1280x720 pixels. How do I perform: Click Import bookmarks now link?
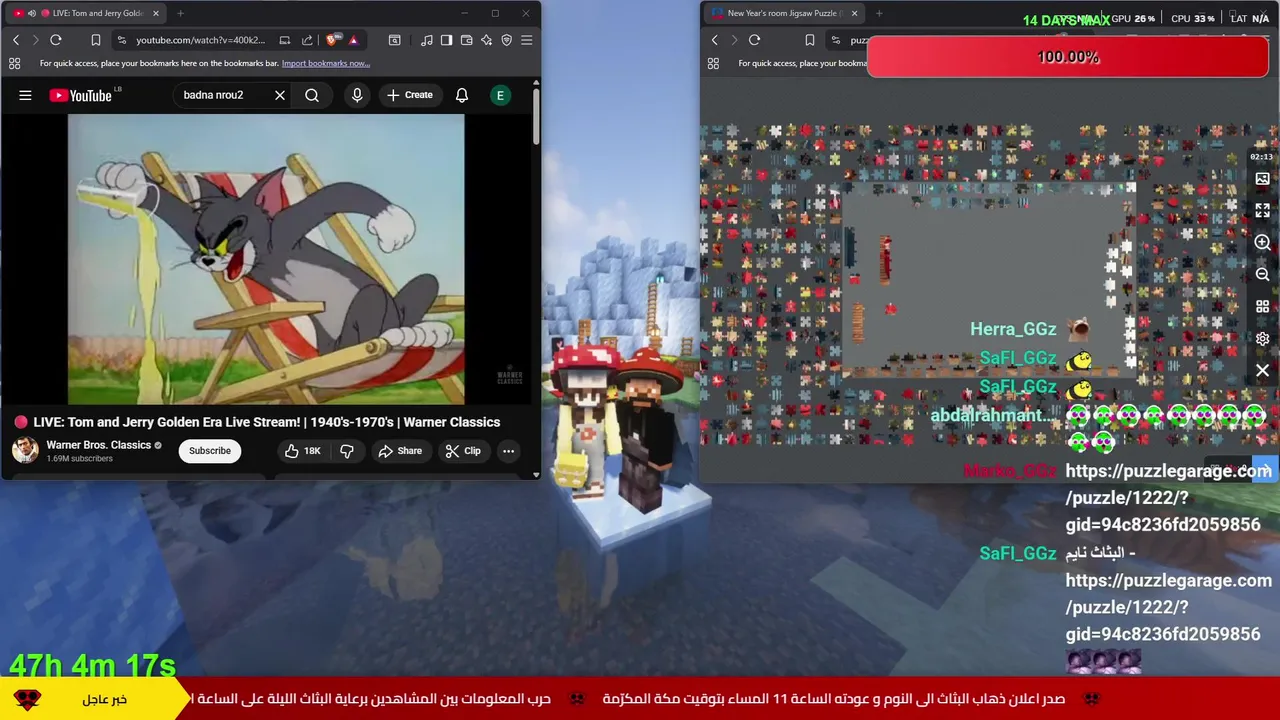[x=325, y=63]
